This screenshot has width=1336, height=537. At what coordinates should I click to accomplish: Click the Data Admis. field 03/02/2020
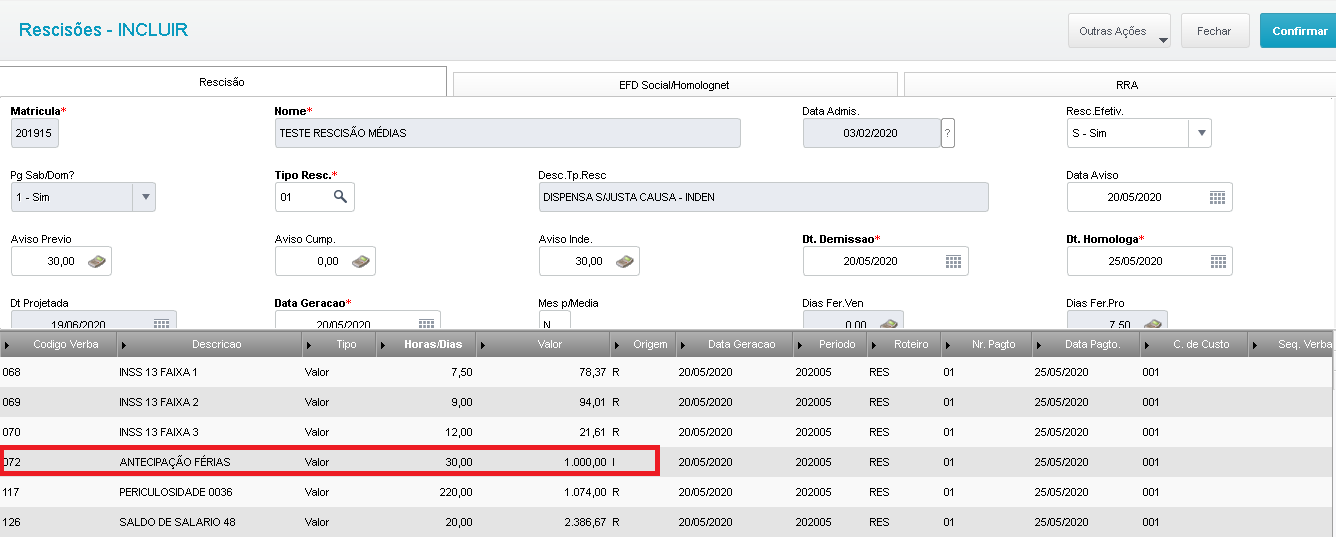872,133
